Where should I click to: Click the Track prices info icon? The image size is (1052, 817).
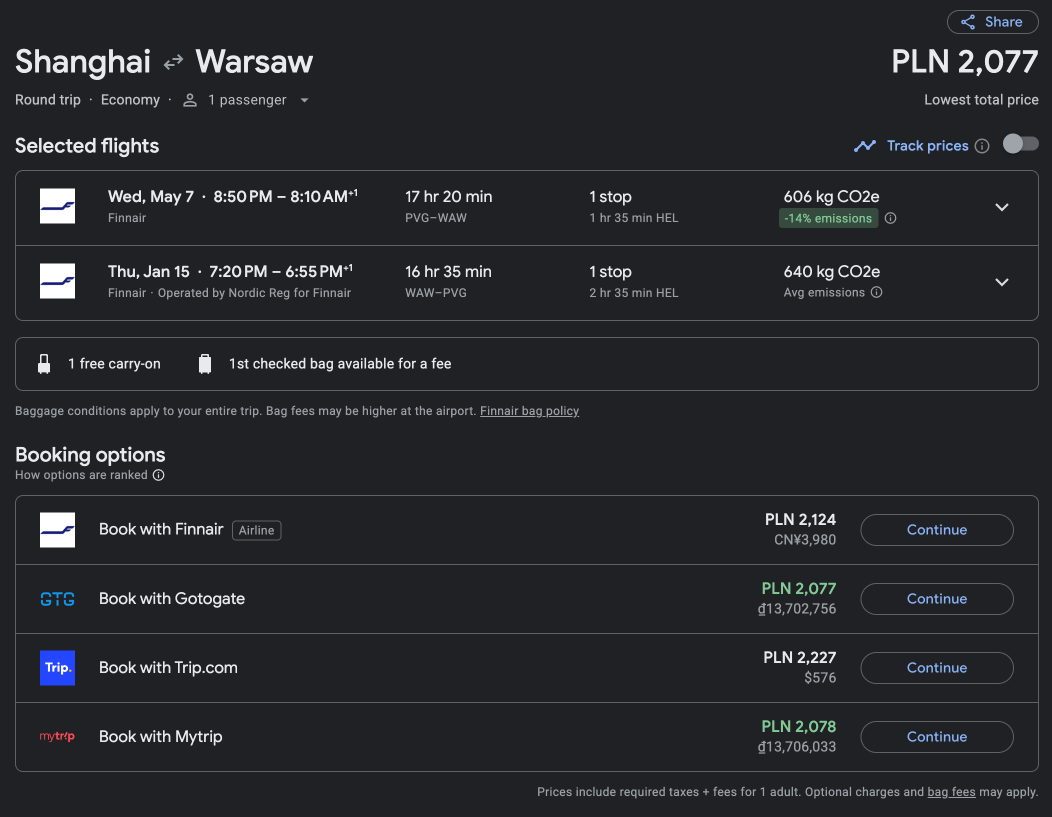coord(982,146)
